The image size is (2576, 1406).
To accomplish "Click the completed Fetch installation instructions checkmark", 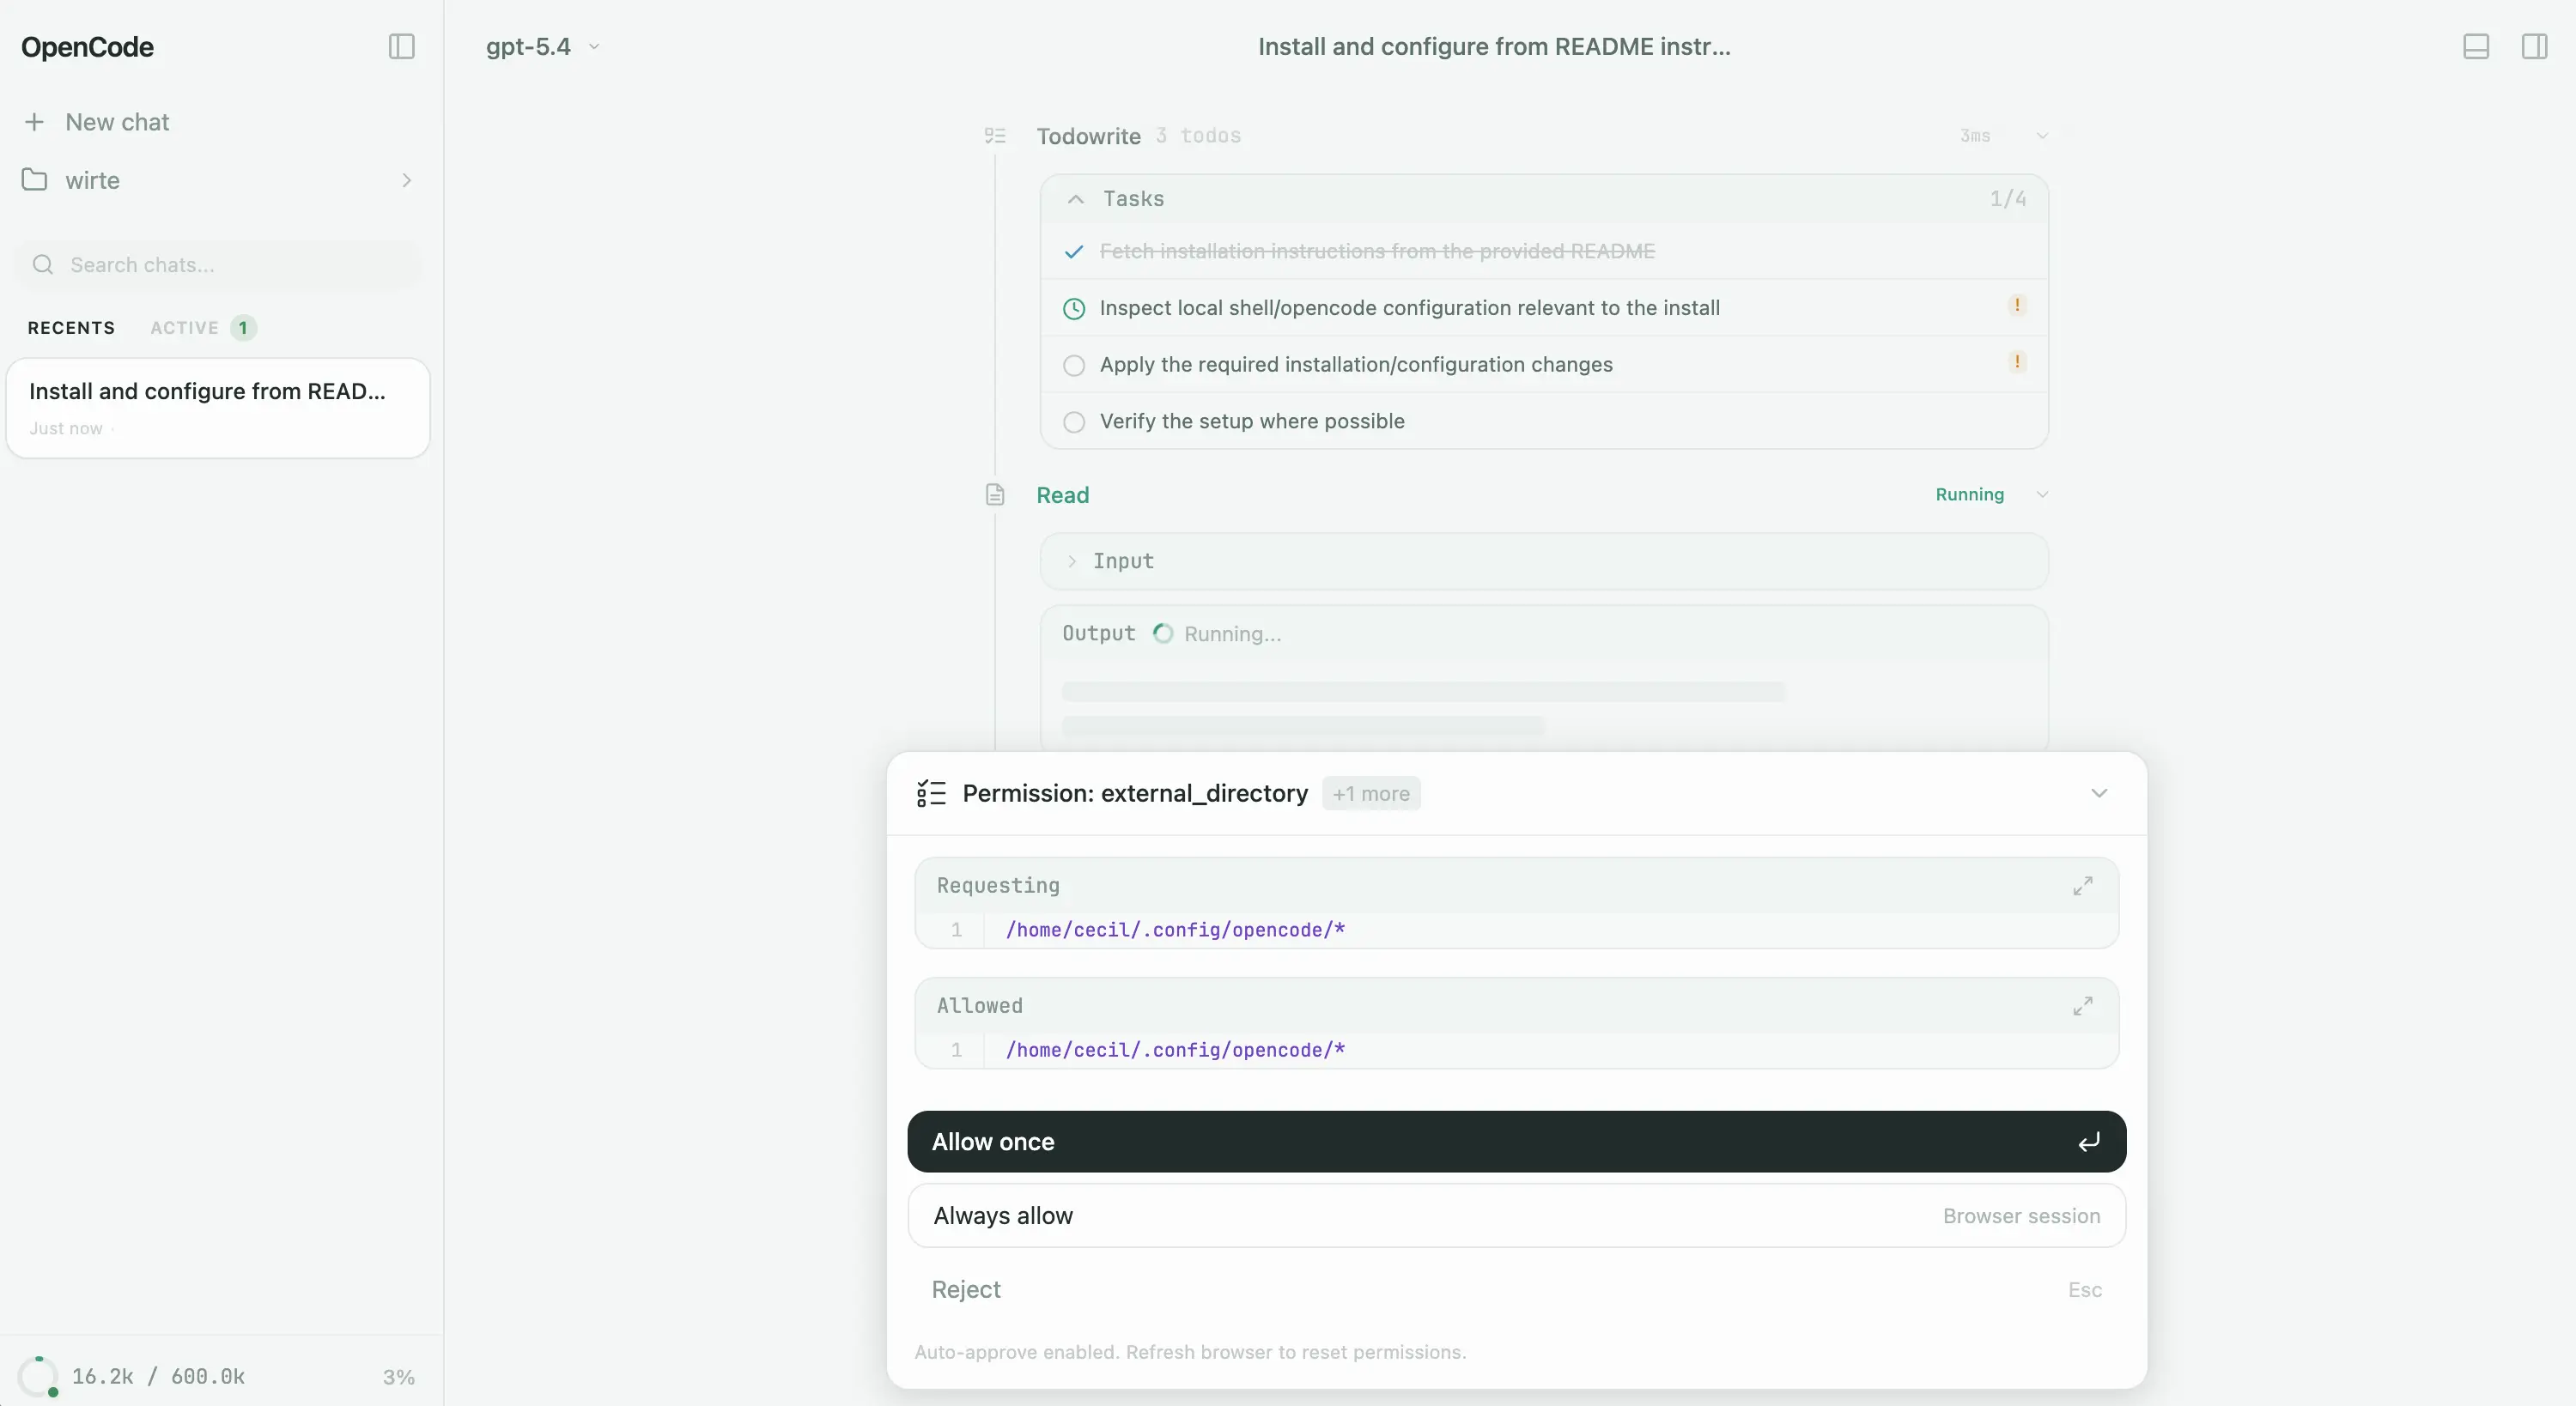I will pyautogui.click(x=1074, y=252).
